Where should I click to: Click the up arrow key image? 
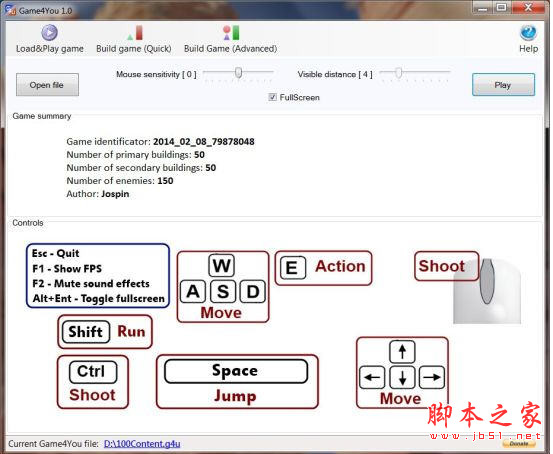point(402,352)
